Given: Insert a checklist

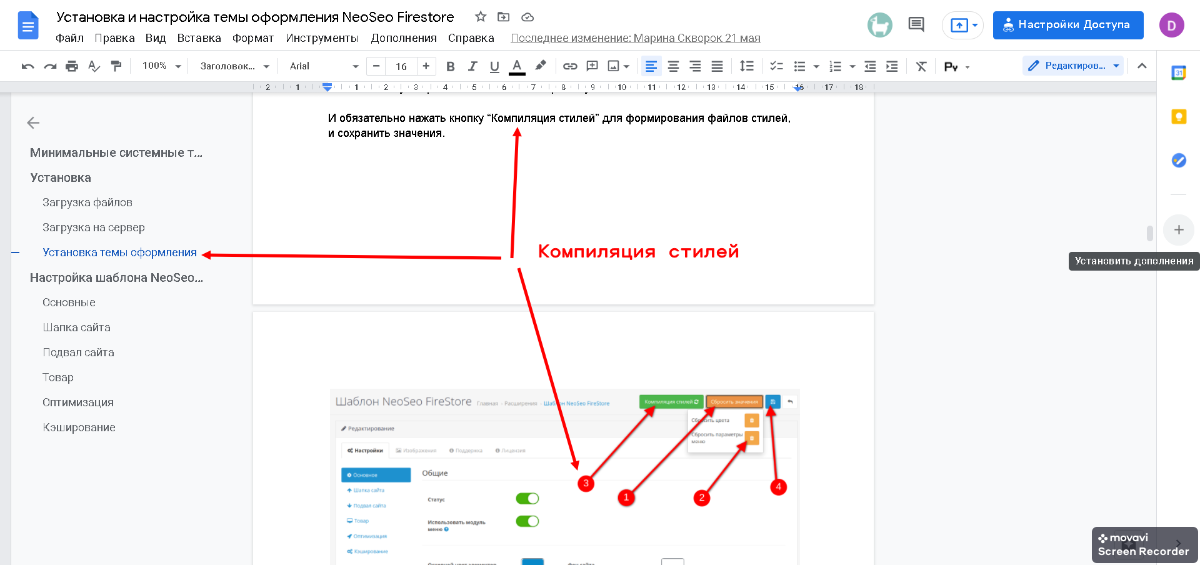Looking at the screenshot, I should pyautogui.click(x=774, y=66).
